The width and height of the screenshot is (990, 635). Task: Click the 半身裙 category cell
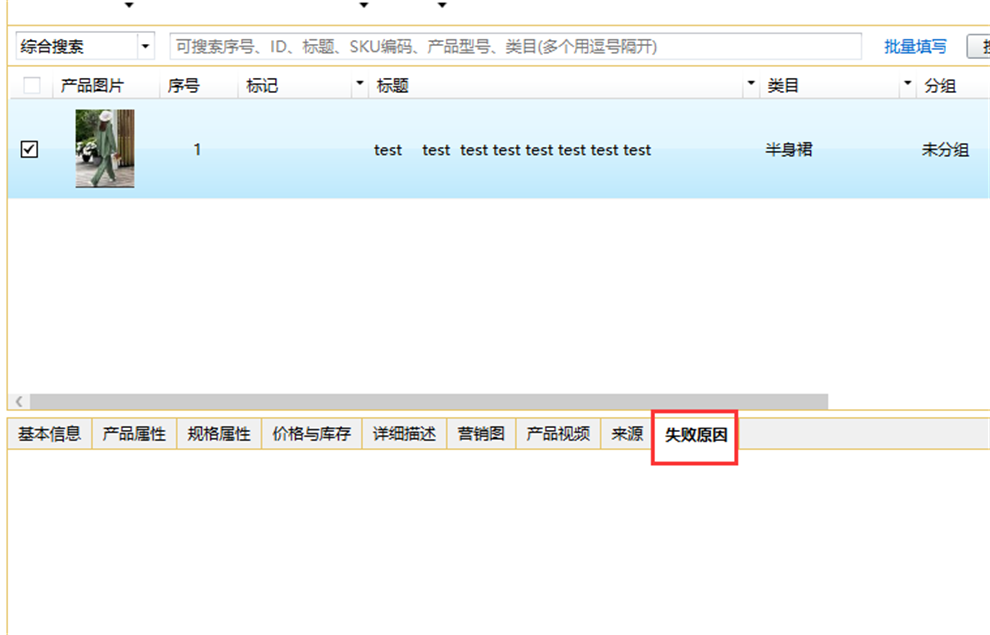coord(789,150)
